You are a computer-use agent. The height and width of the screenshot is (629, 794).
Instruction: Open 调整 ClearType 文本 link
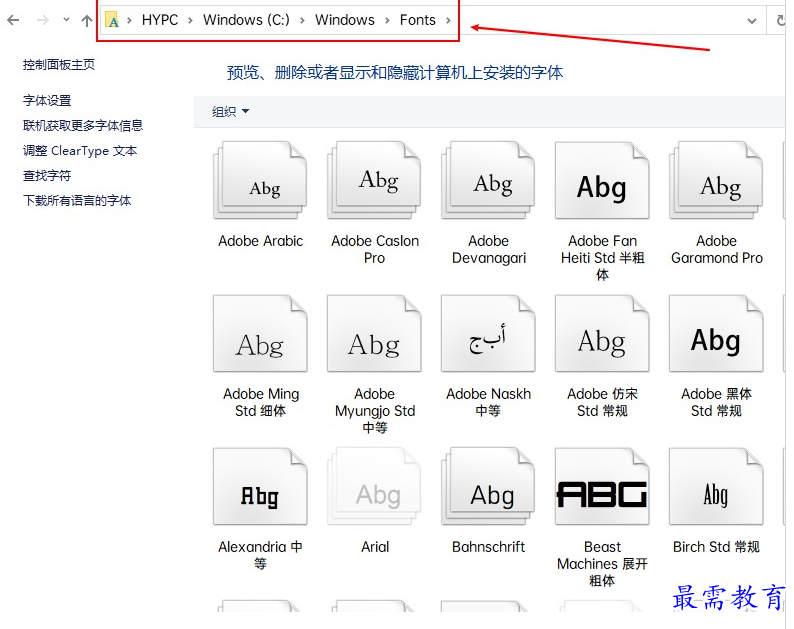pos(80,150)
